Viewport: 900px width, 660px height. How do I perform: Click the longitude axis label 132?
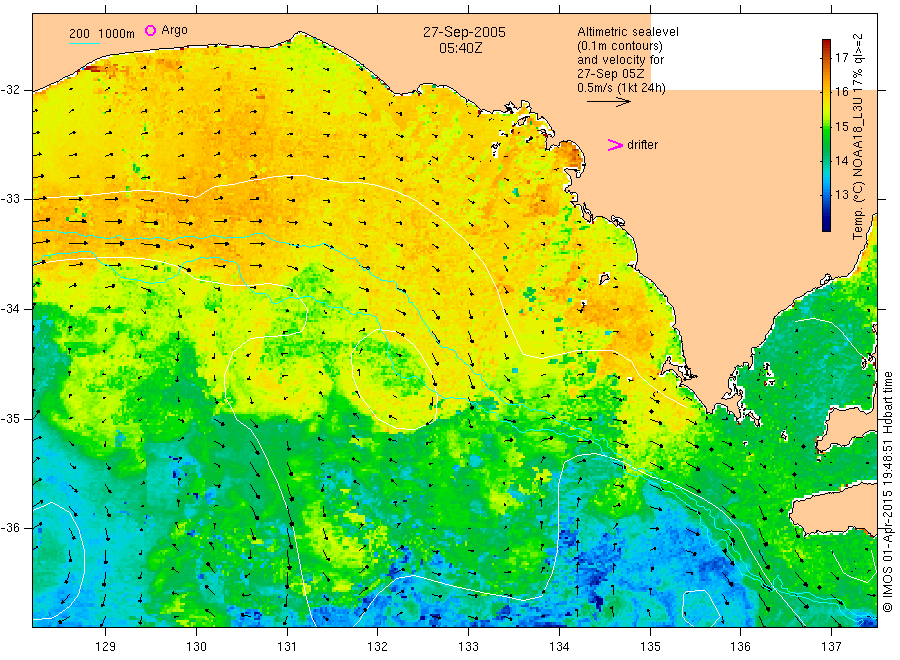pos(378,647)
